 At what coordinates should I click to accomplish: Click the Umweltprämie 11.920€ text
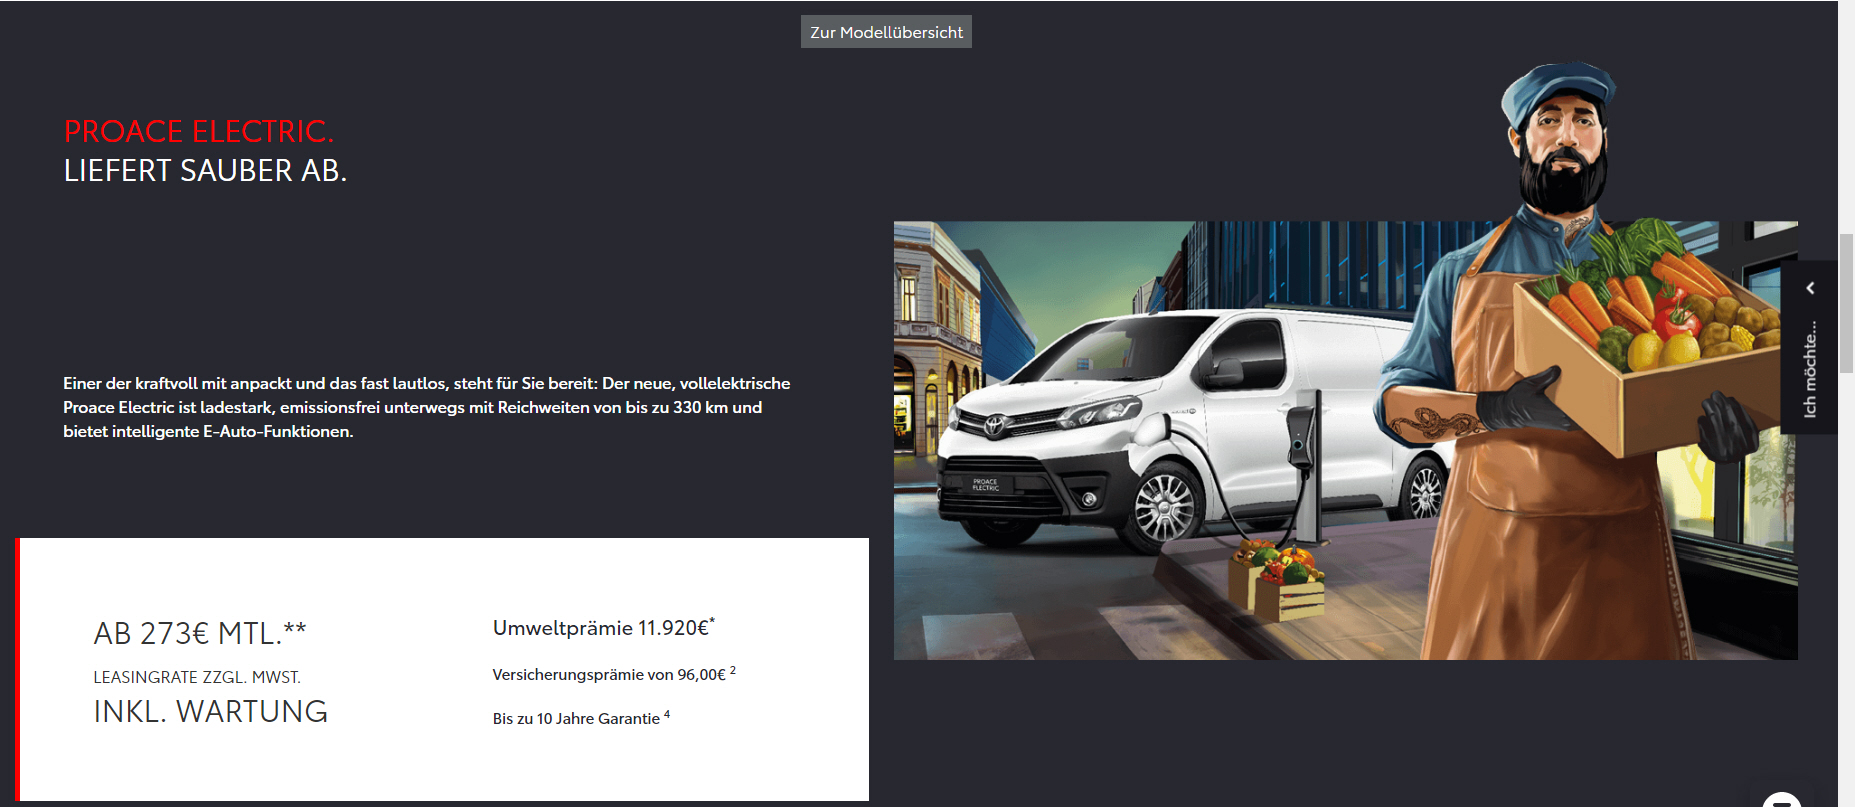[x=604, y=627]
